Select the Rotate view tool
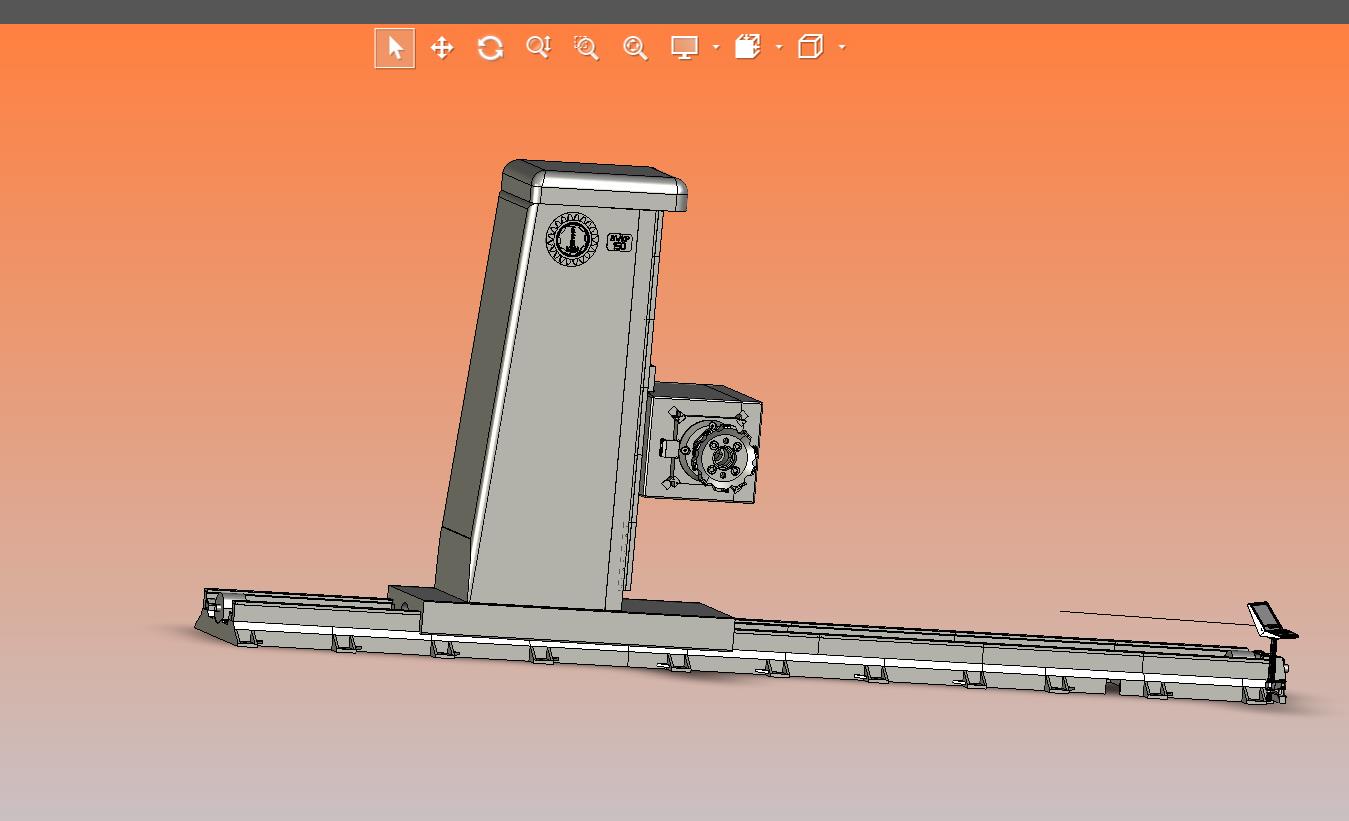Image resolution: width=1349 pixels, height=821 pixels. pos(490,48)
